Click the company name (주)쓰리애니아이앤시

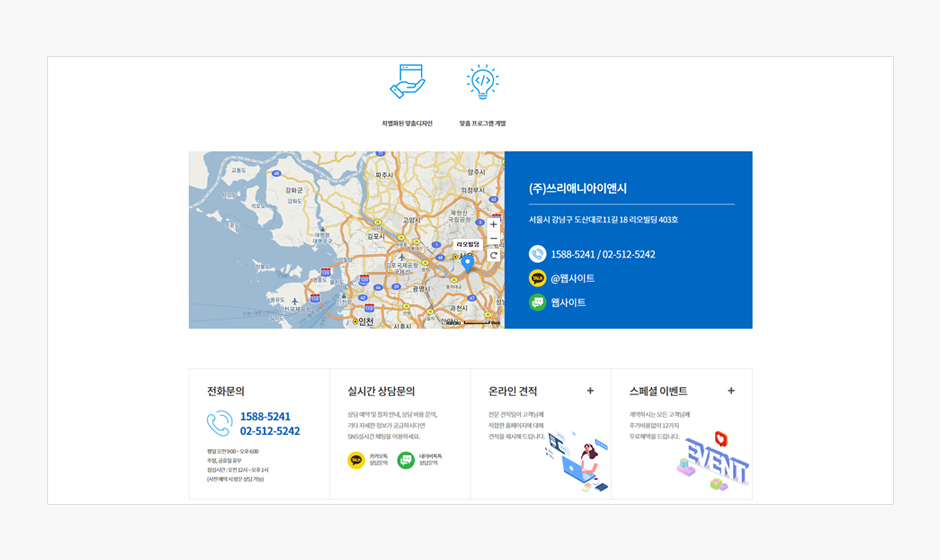point(578,188)
